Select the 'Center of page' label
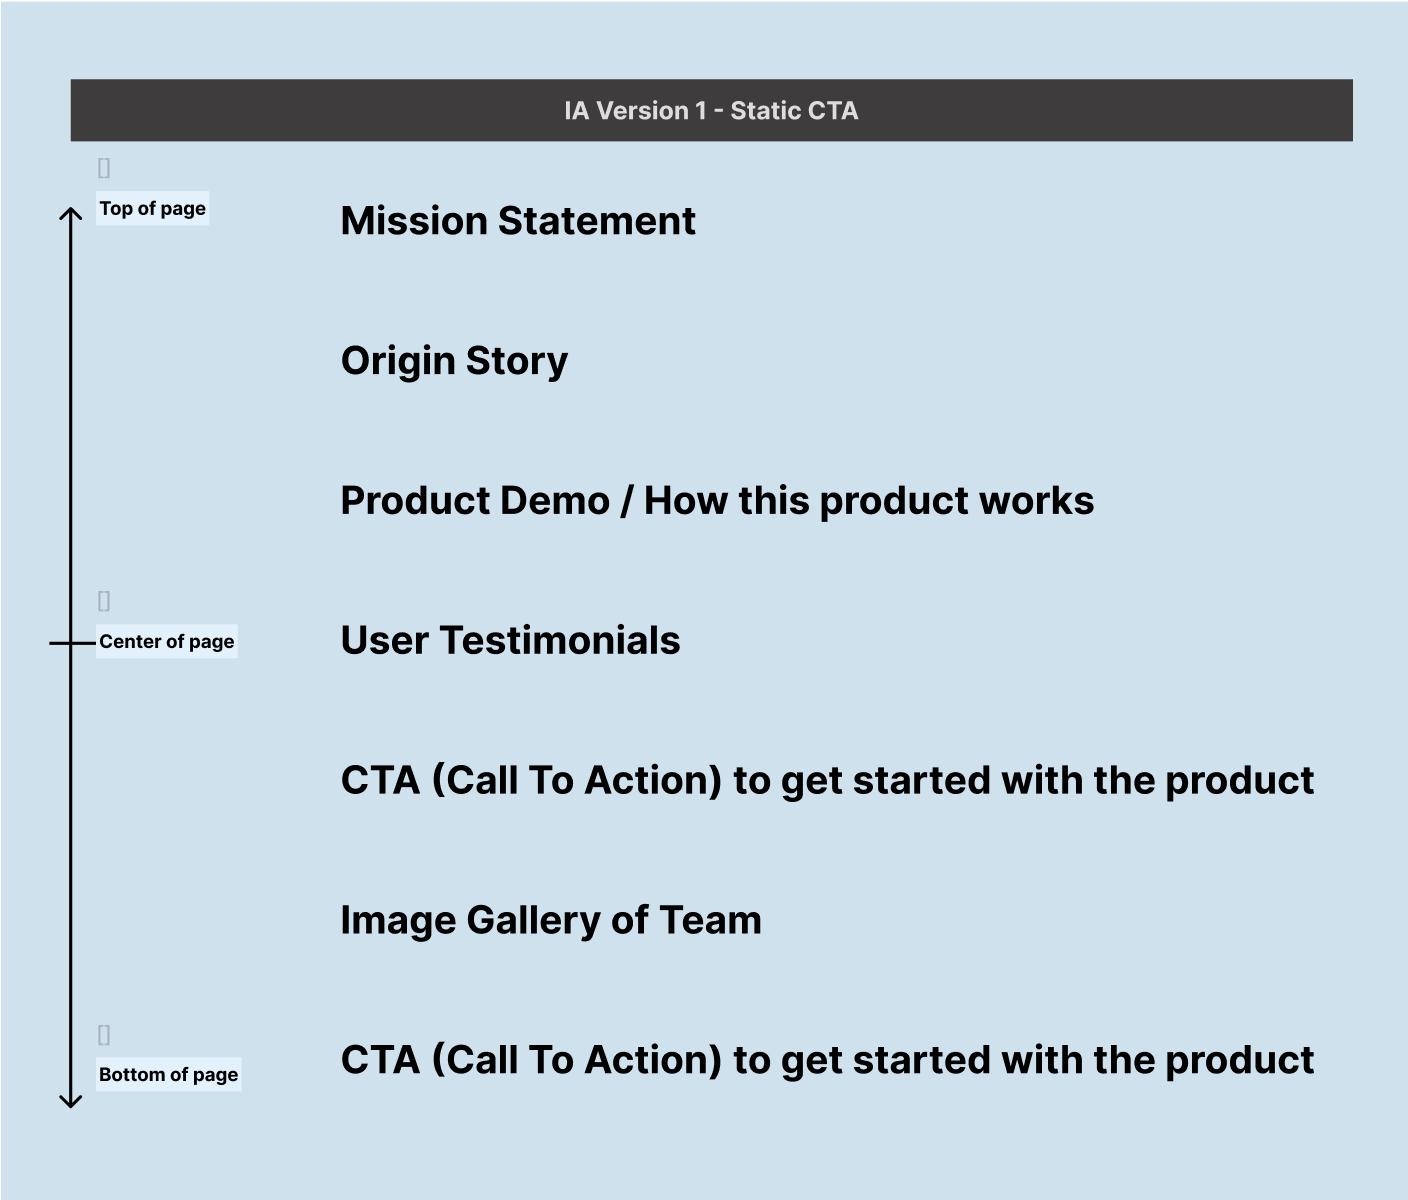Viewport: 1408px width, 1200px height. coord(167,642)
